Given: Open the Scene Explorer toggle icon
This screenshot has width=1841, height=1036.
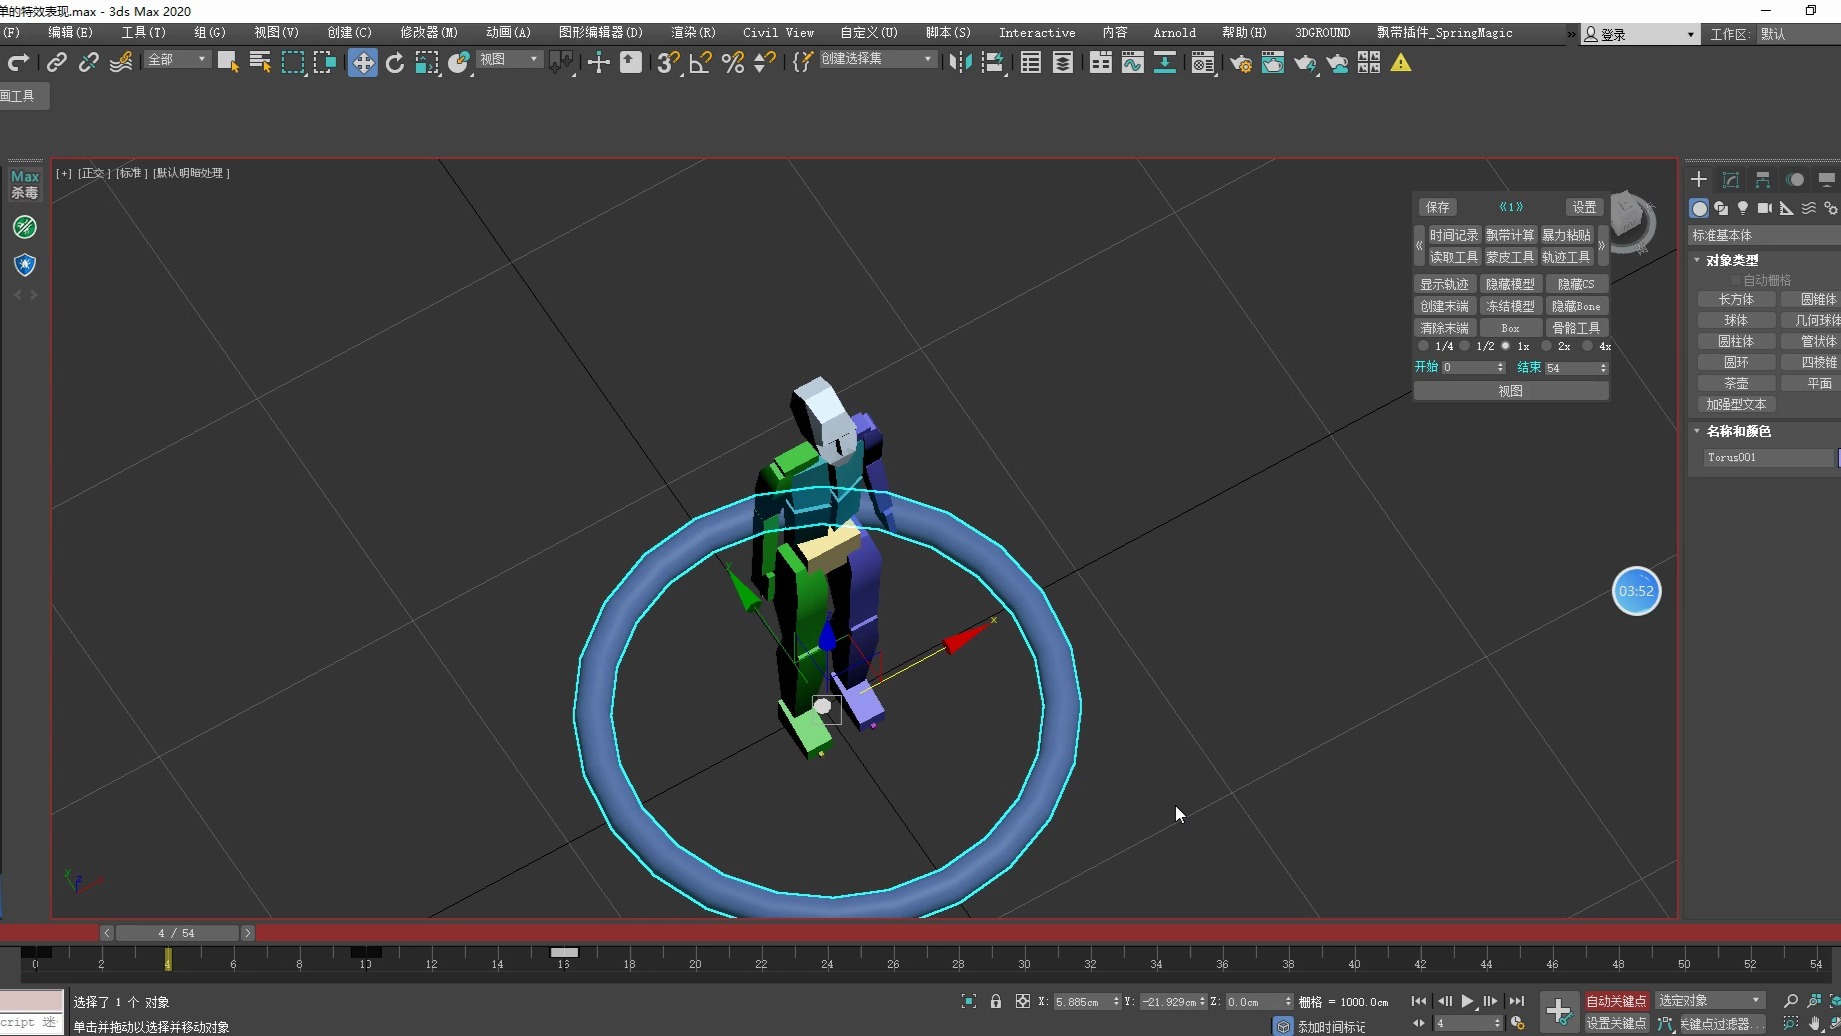Looking at the screenshot, I should click(1031, 63).
